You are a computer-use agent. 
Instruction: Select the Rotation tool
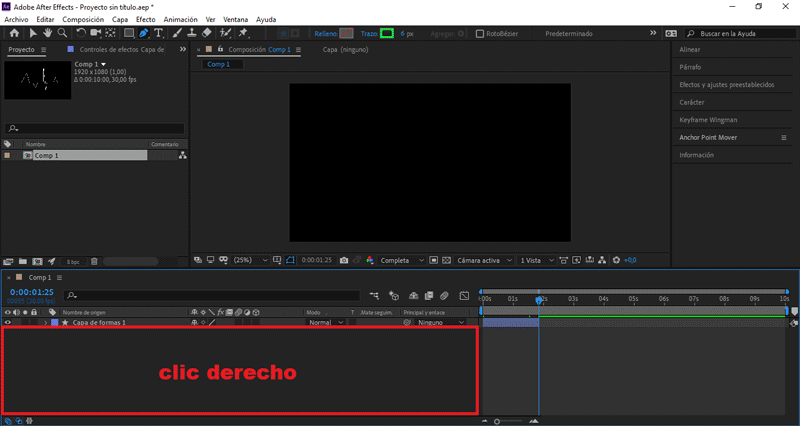[x=81, y=33]
